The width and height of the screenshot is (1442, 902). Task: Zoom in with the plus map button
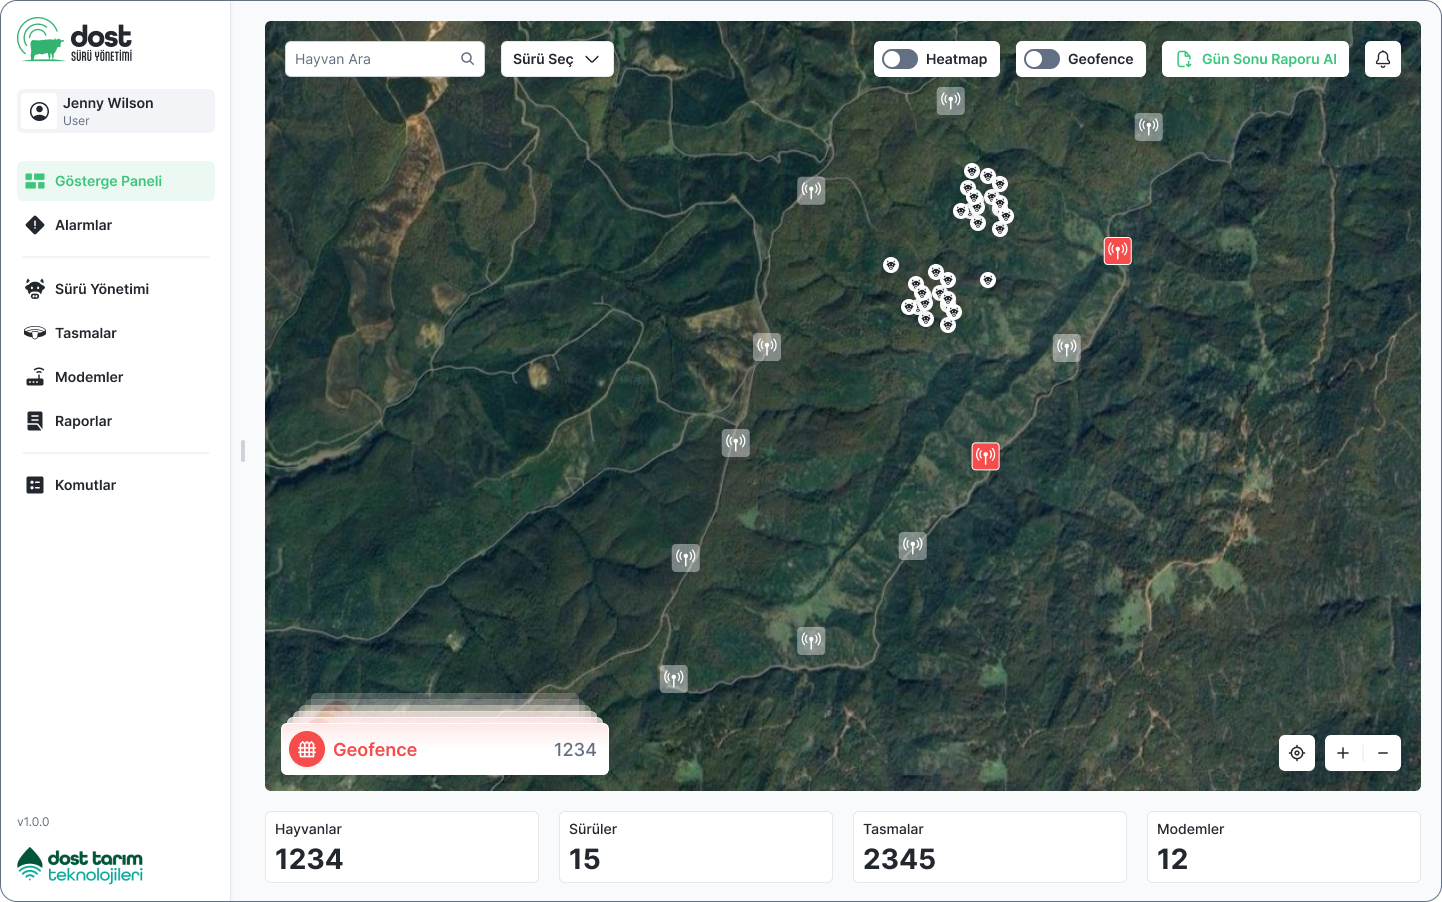(1343, 753)
